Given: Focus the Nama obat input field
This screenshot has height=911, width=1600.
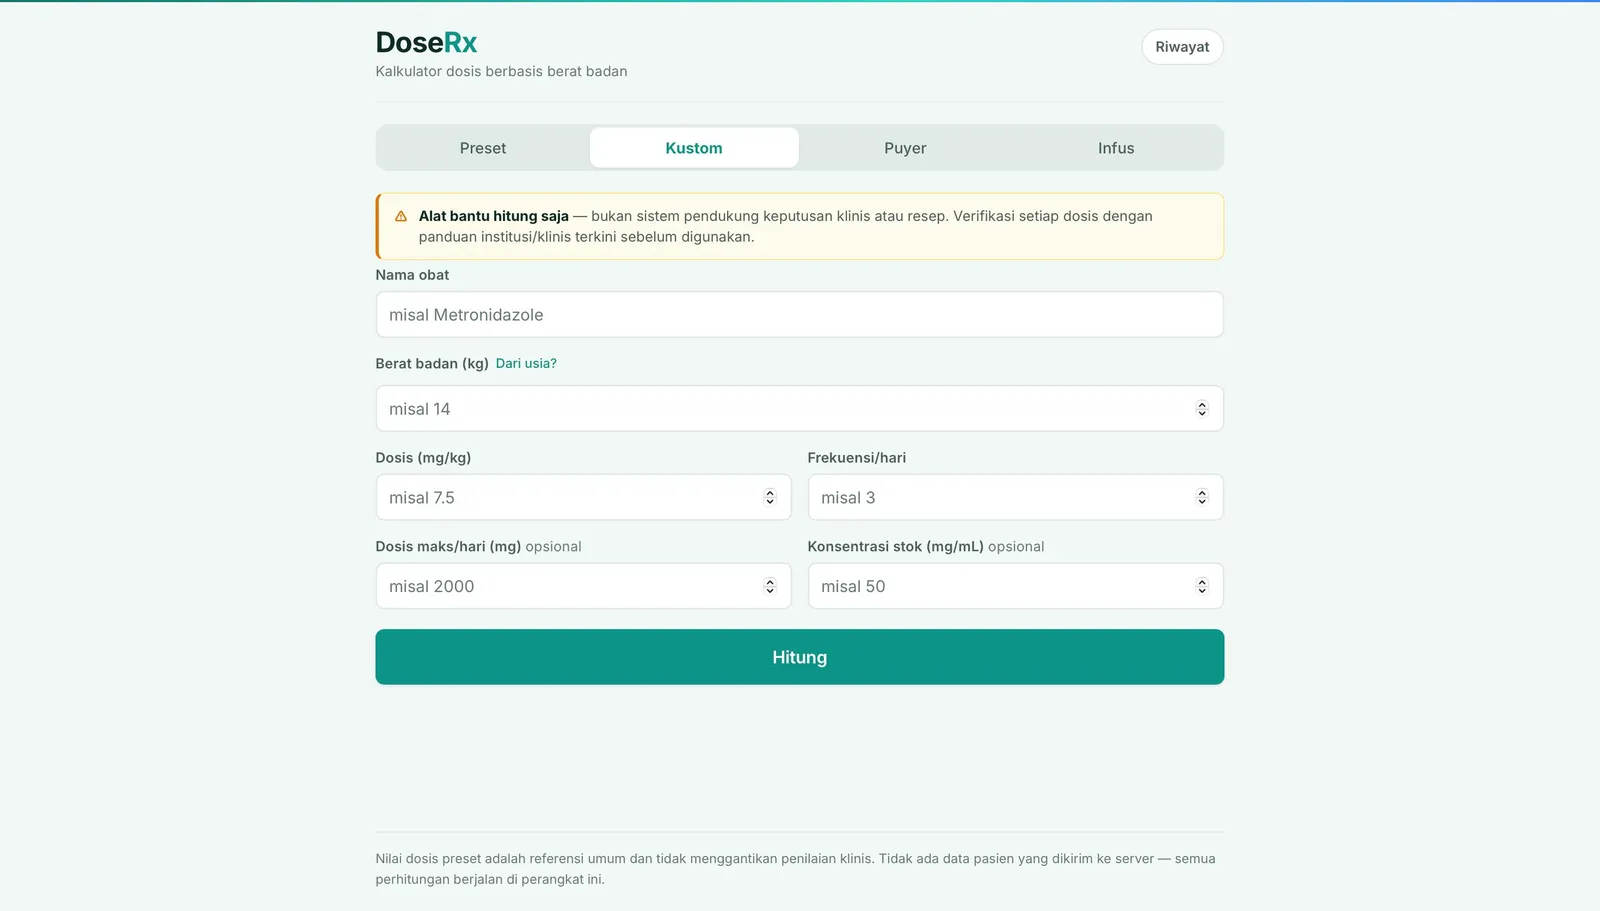Looking at the screenshot, I should point(800,315).
